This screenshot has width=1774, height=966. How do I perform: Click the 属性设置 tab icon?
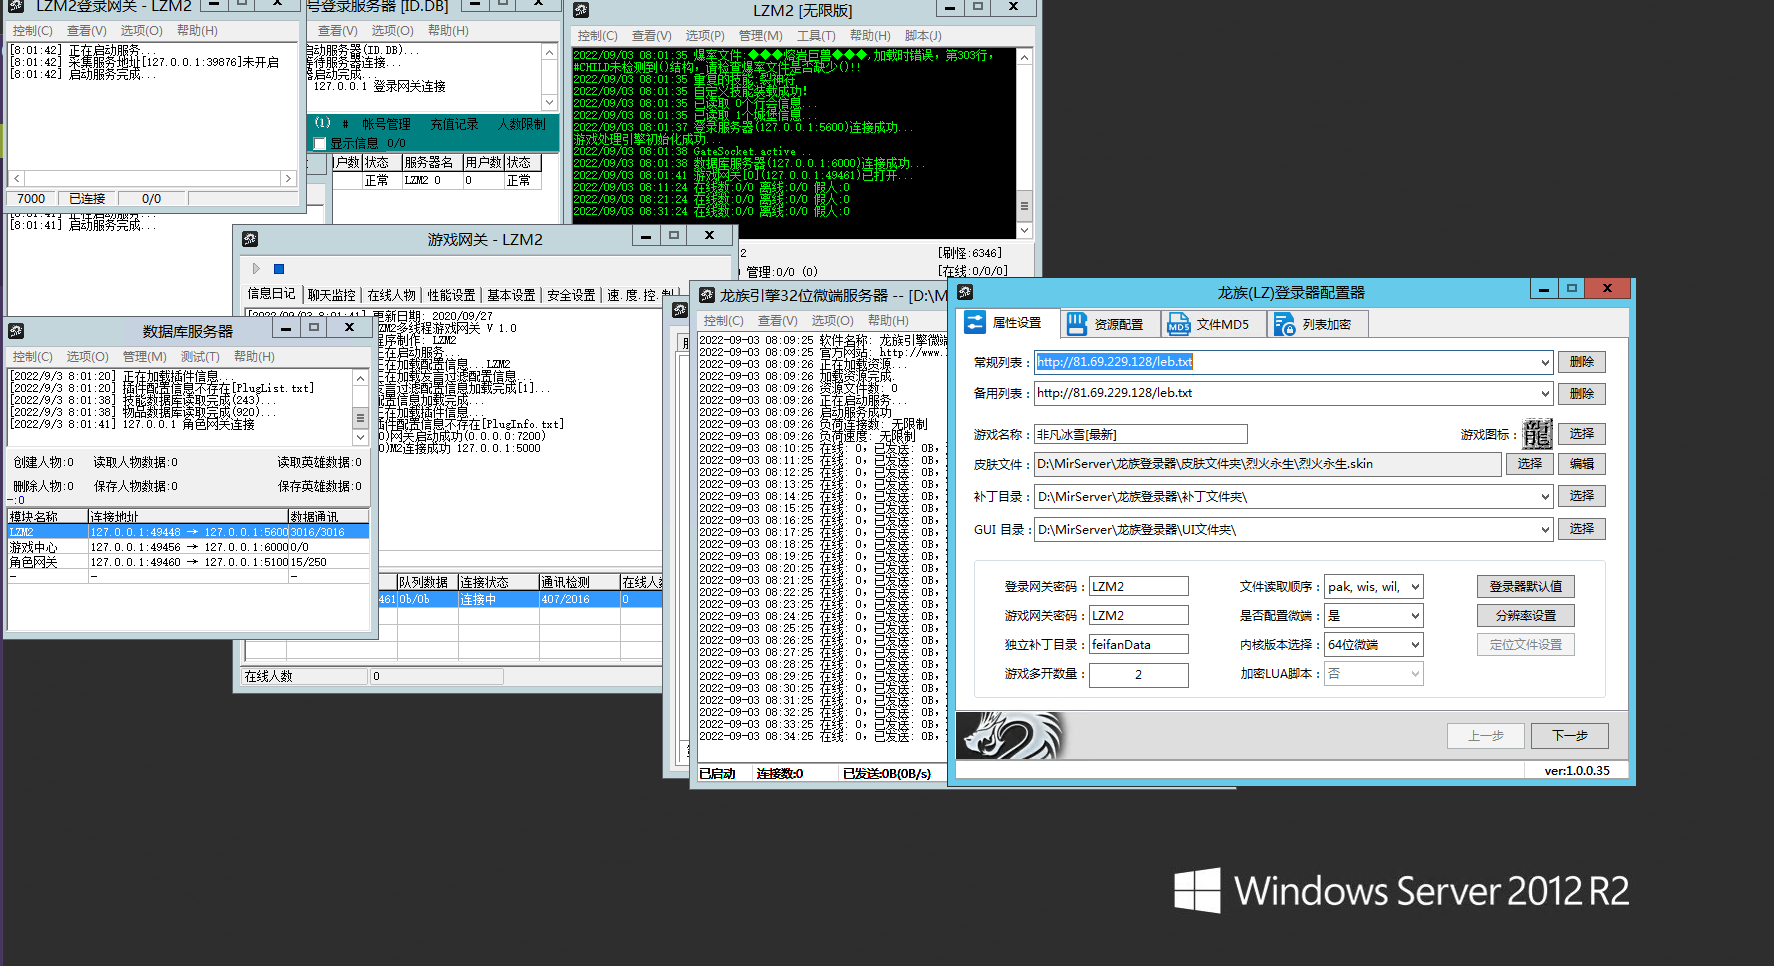[975, 323]
